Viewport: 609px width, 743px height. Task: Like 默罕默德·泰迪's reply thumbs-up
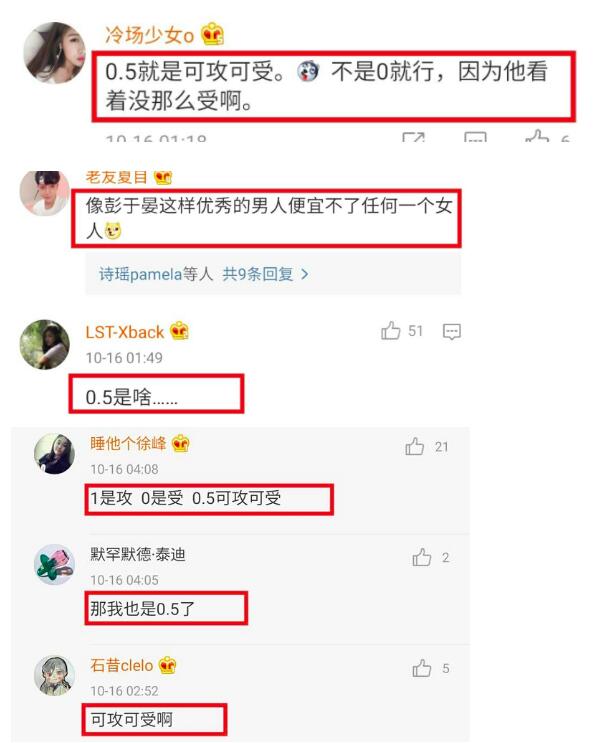(x=421, y=557)
